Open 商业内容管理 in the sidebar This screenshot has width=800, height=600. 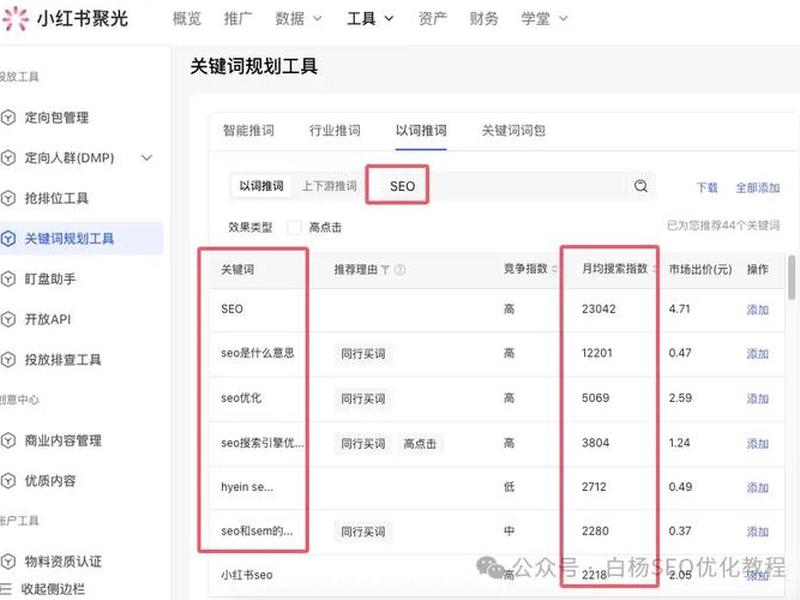(x=63, y=440)
